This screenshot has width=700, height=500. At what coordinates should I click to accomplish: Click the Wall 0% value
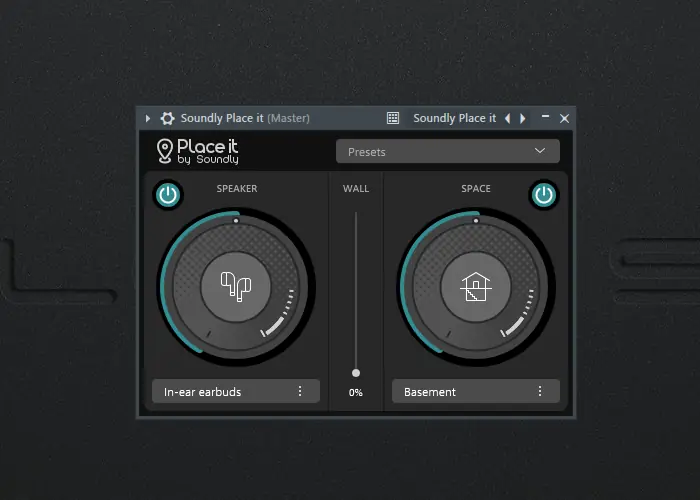click(356, 393)
